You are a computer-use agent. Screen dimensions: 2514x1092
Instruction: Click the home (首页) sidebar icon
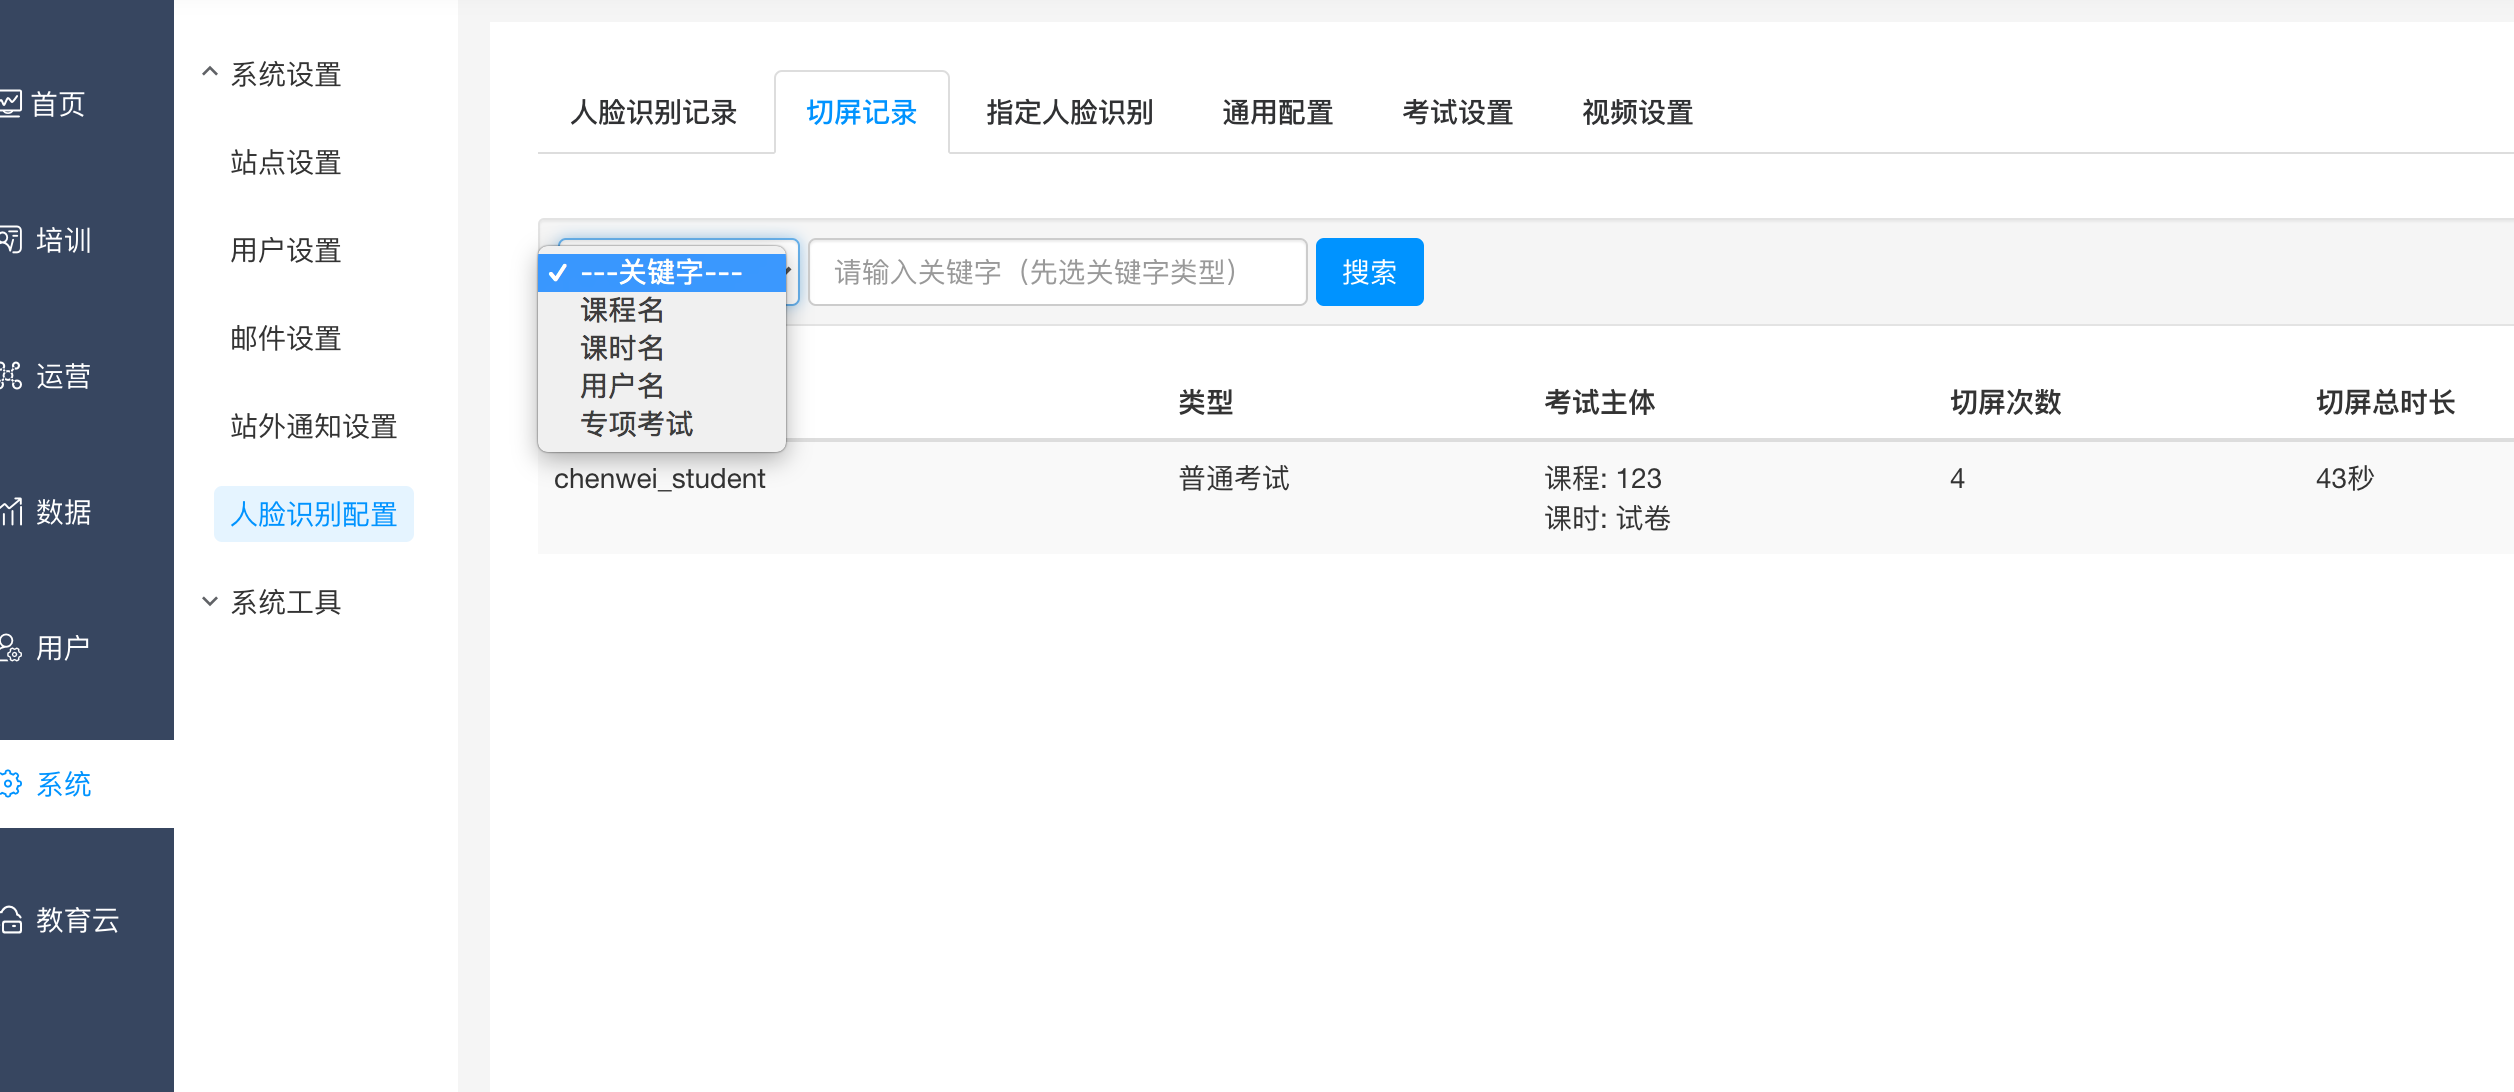[10, 103]
